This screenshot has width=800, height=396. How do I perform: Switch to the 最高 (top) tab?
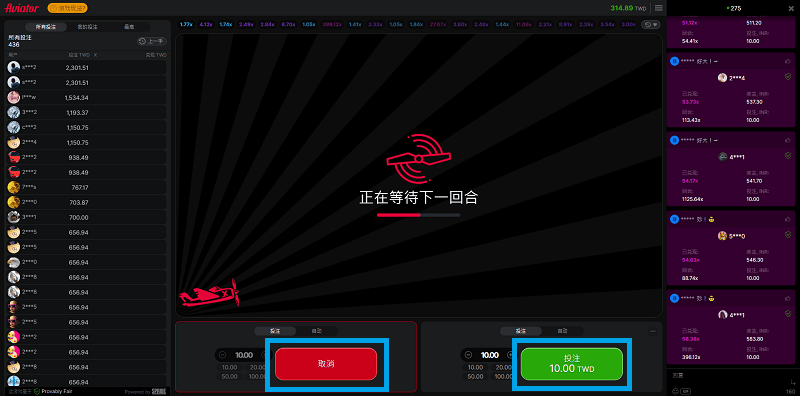click(129, 27)
